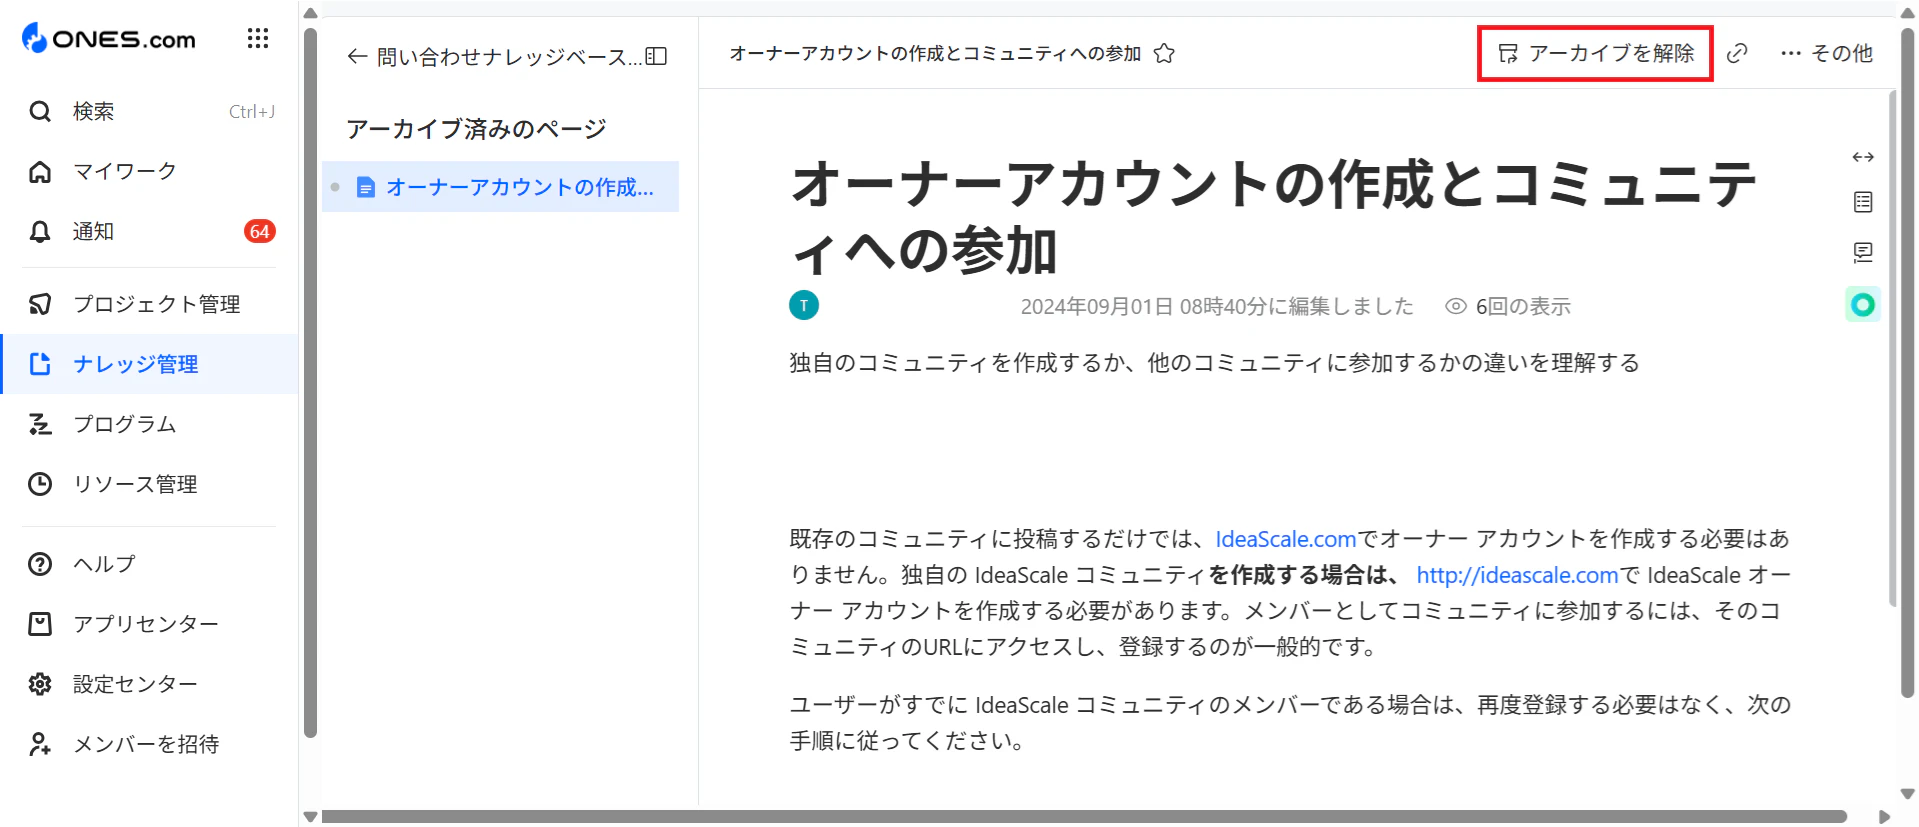Click the ONES.com logo
This screenshot has width=1919, height=827.
(109, 39)
